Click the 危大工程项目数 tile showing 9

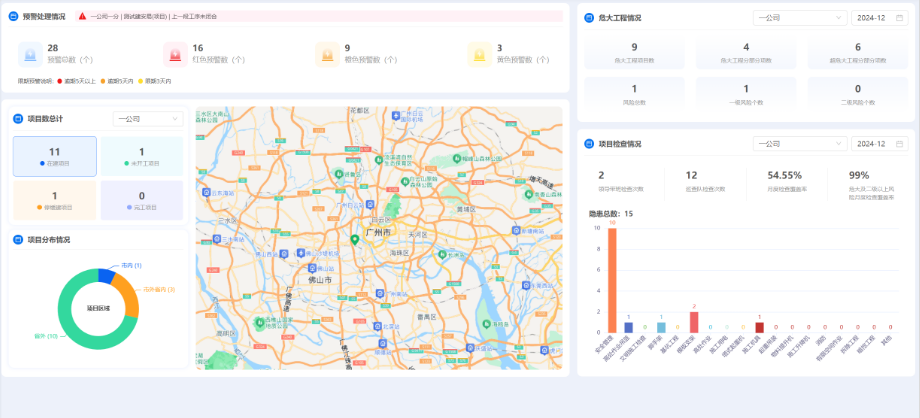pyautogui.click(x=634, y=53)
